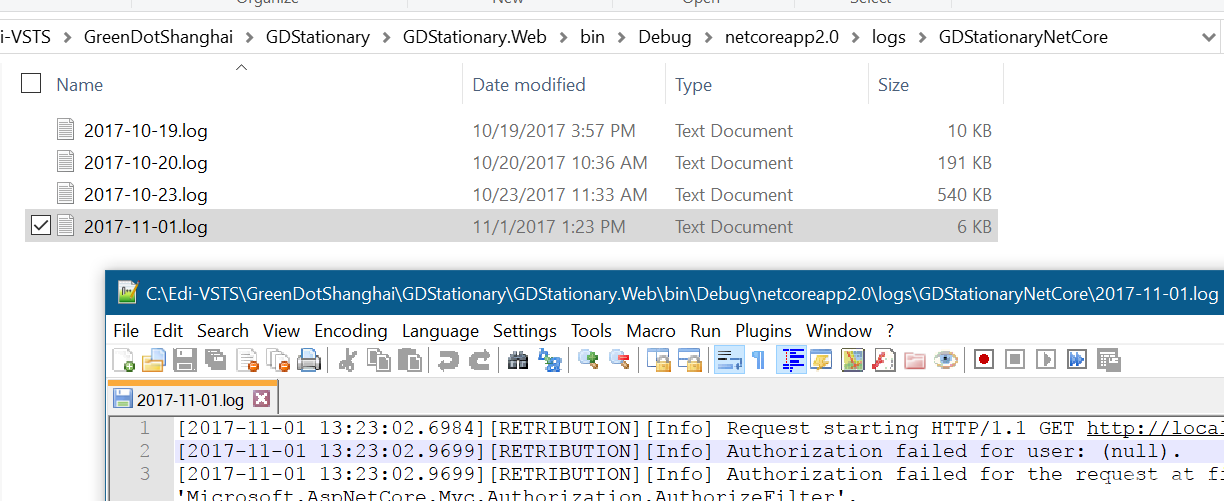Toggle the select-all checkbox beside Name
The height and width of the screenshot is (501, 1224).
[x=31, y=84]
